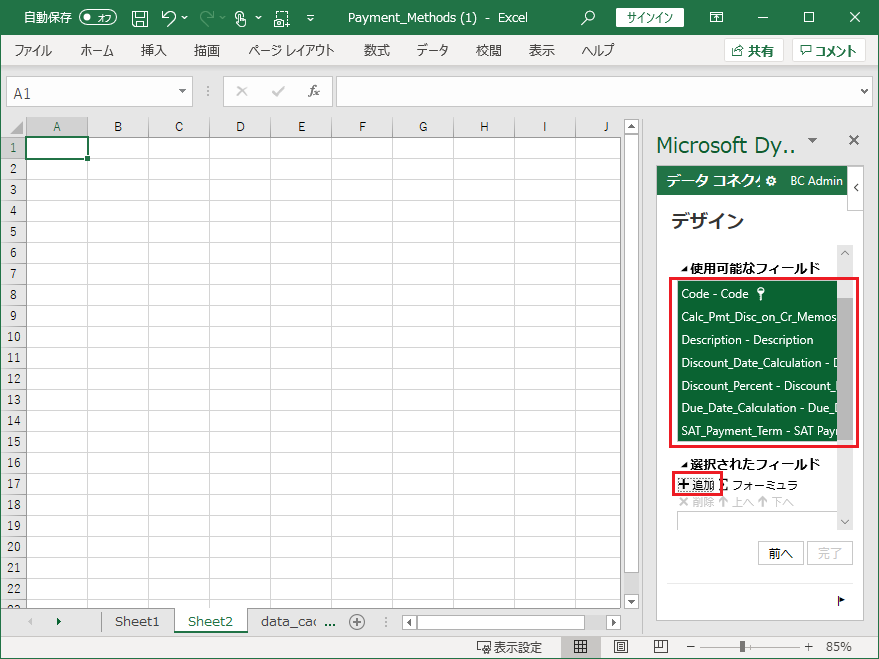The width and height of the screenshot is (879, 659).
Task: Open the データ ribbon tab
Action: pos(432,50)
